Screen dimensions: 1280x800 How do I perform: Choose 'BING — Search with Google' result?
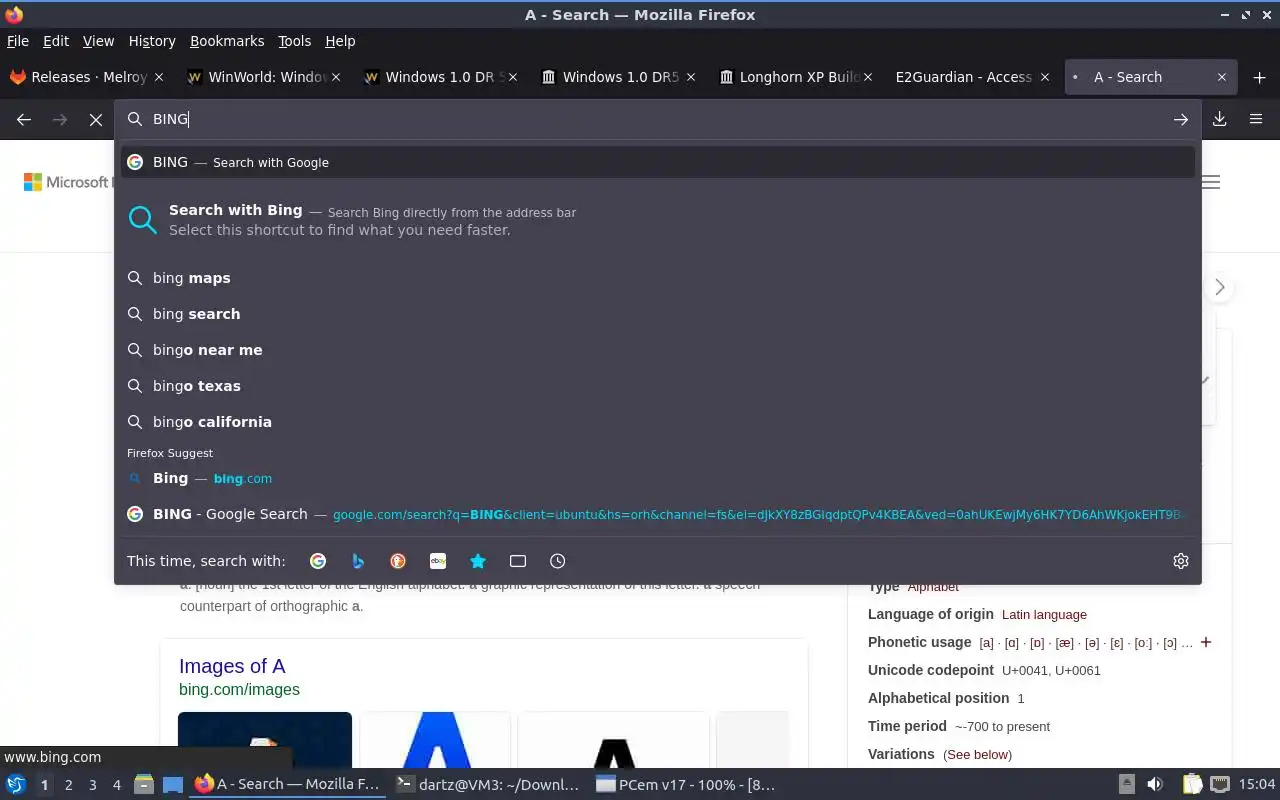click(658, 162)
